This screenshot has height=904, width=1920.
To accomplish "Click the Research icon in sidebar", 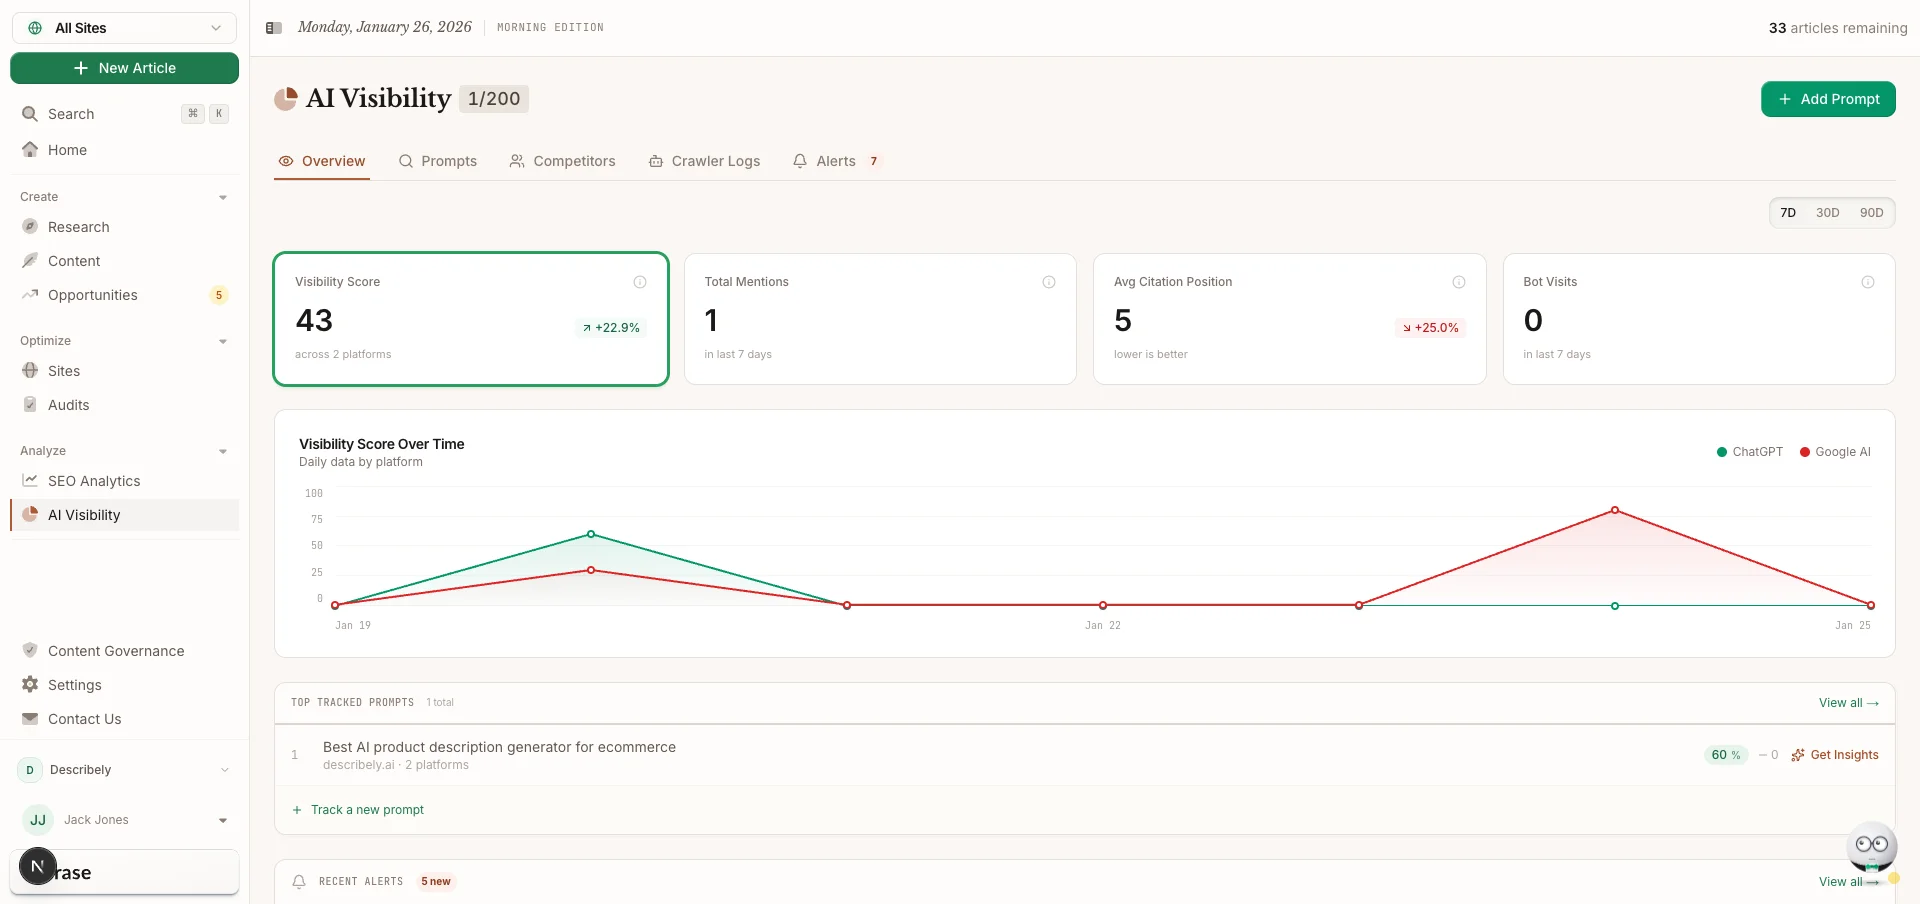I will click(30, 227).
